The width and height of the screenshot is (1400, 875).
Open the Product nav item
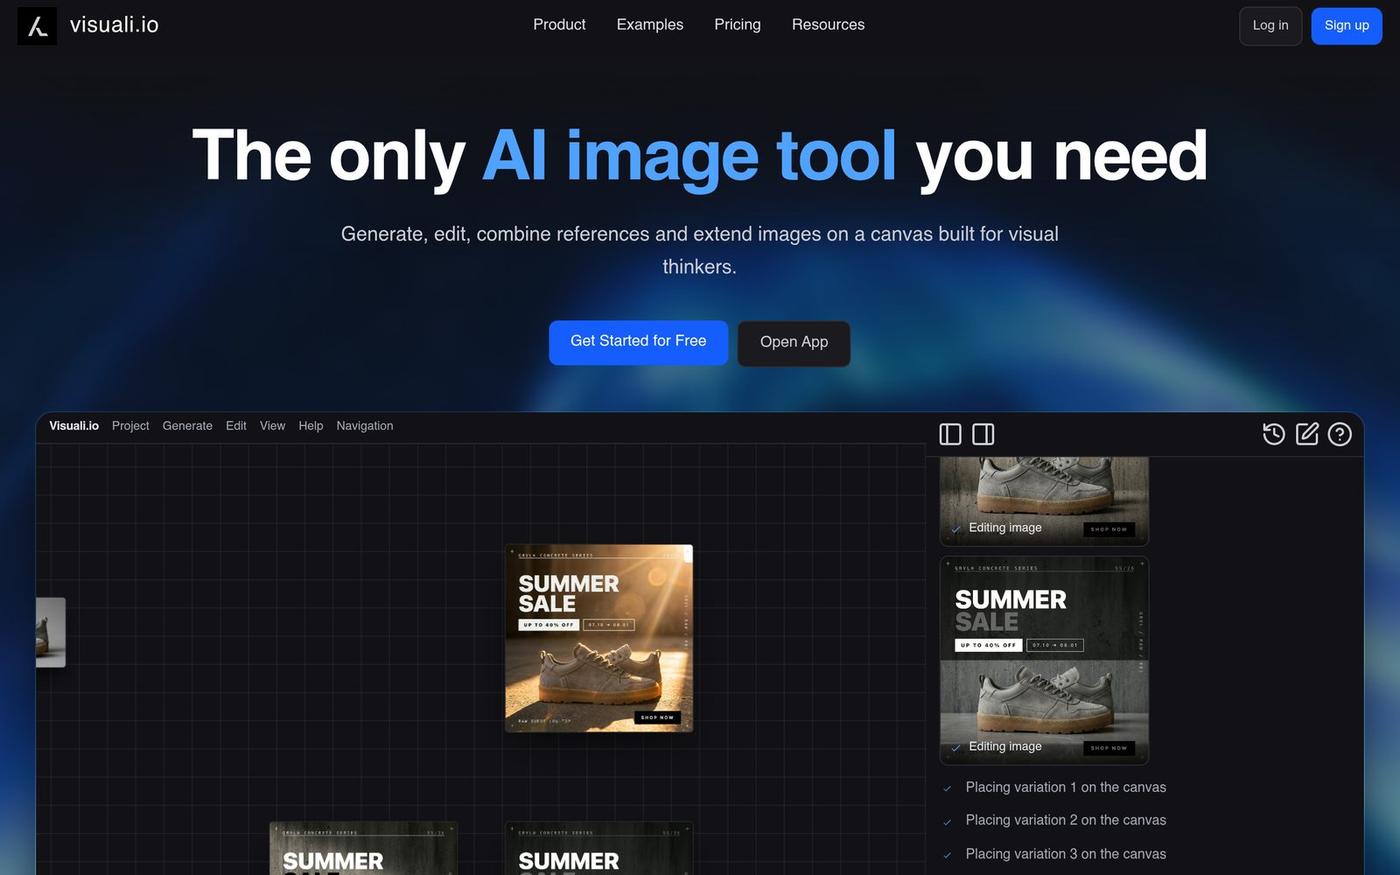point(559,25)
